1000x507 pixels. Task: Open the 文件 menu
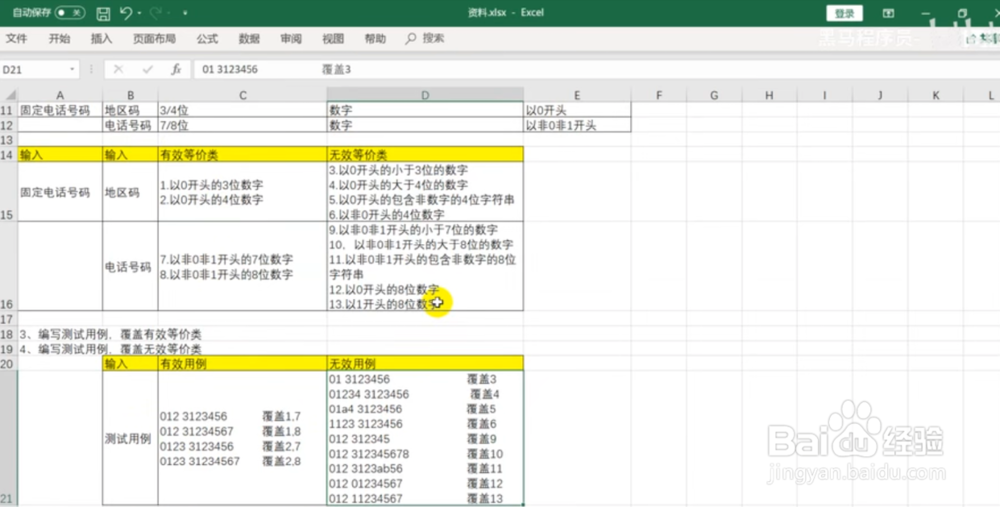coord(17,39)
